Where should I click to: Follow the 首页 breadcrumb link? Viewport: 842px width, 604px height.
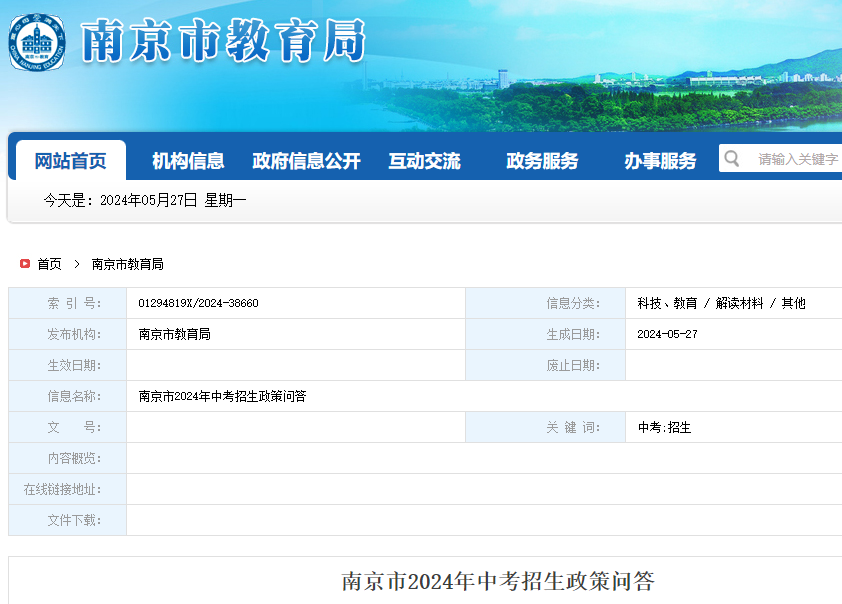coord(49,264)
